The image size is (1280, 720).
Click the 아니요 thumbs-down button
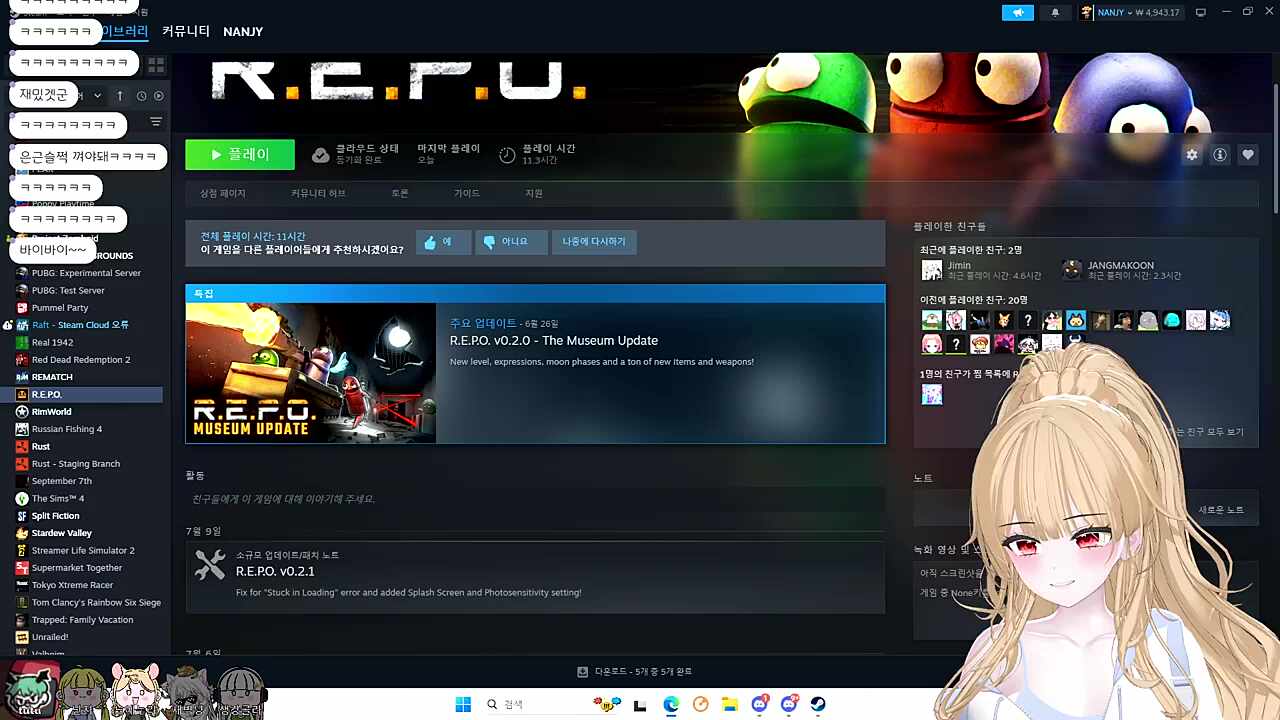click(x=512, y=242)
